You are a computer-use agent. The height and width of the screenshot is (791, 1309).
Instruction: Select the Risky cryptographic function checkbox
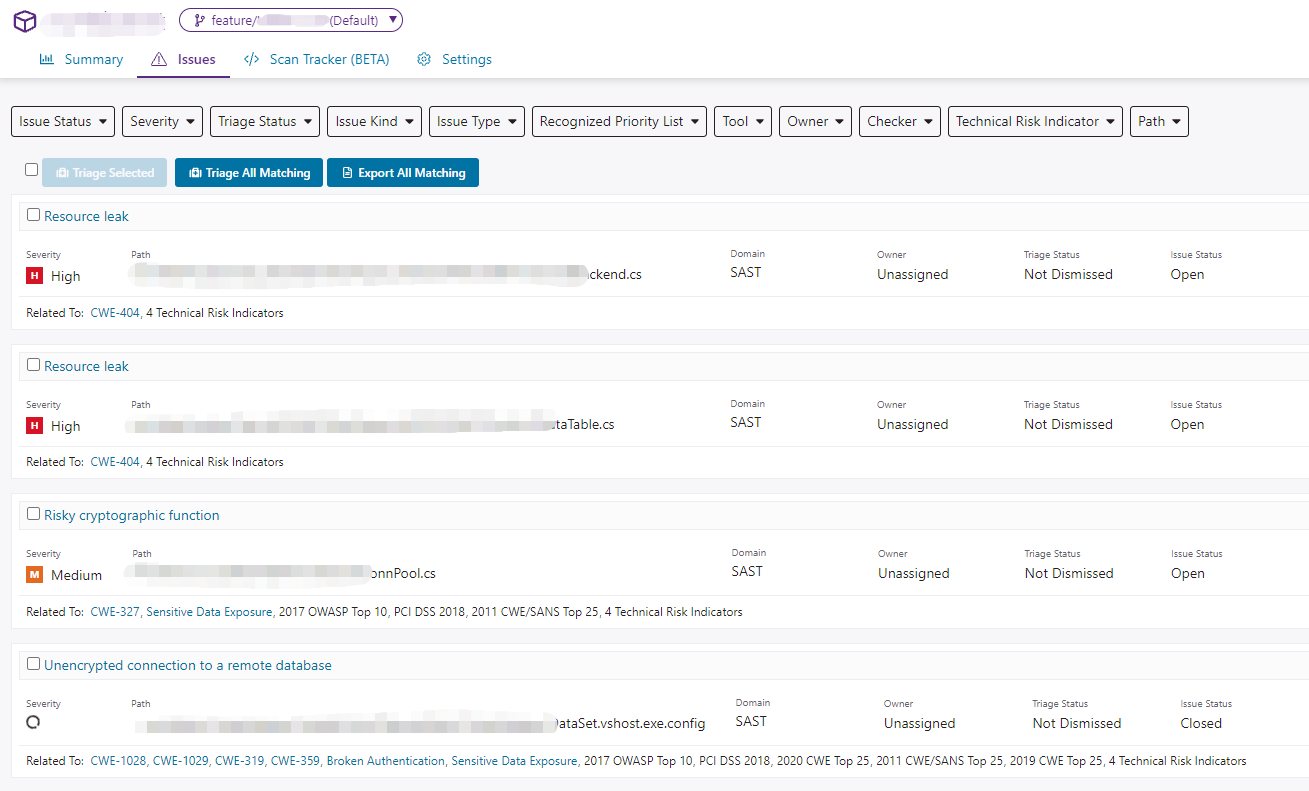(x=34, y=514)
